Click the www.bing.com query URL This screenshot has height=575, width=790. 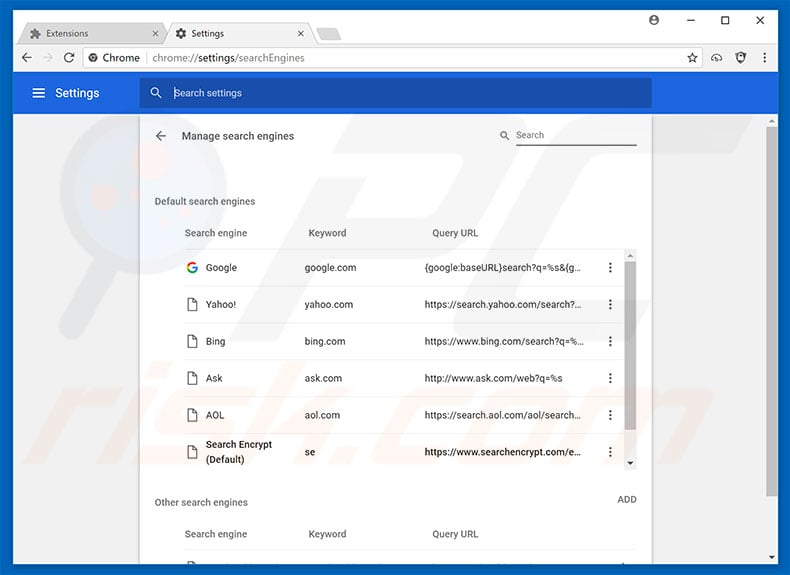[x=504, y=341]
